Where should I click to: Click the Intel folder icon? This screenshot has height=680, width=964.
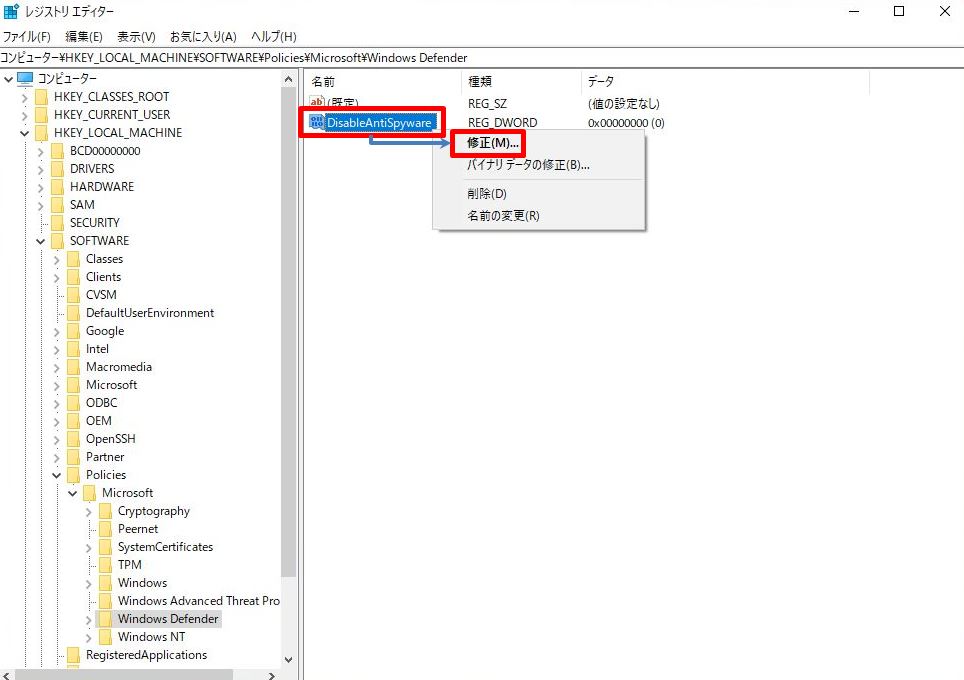point(74,349)
